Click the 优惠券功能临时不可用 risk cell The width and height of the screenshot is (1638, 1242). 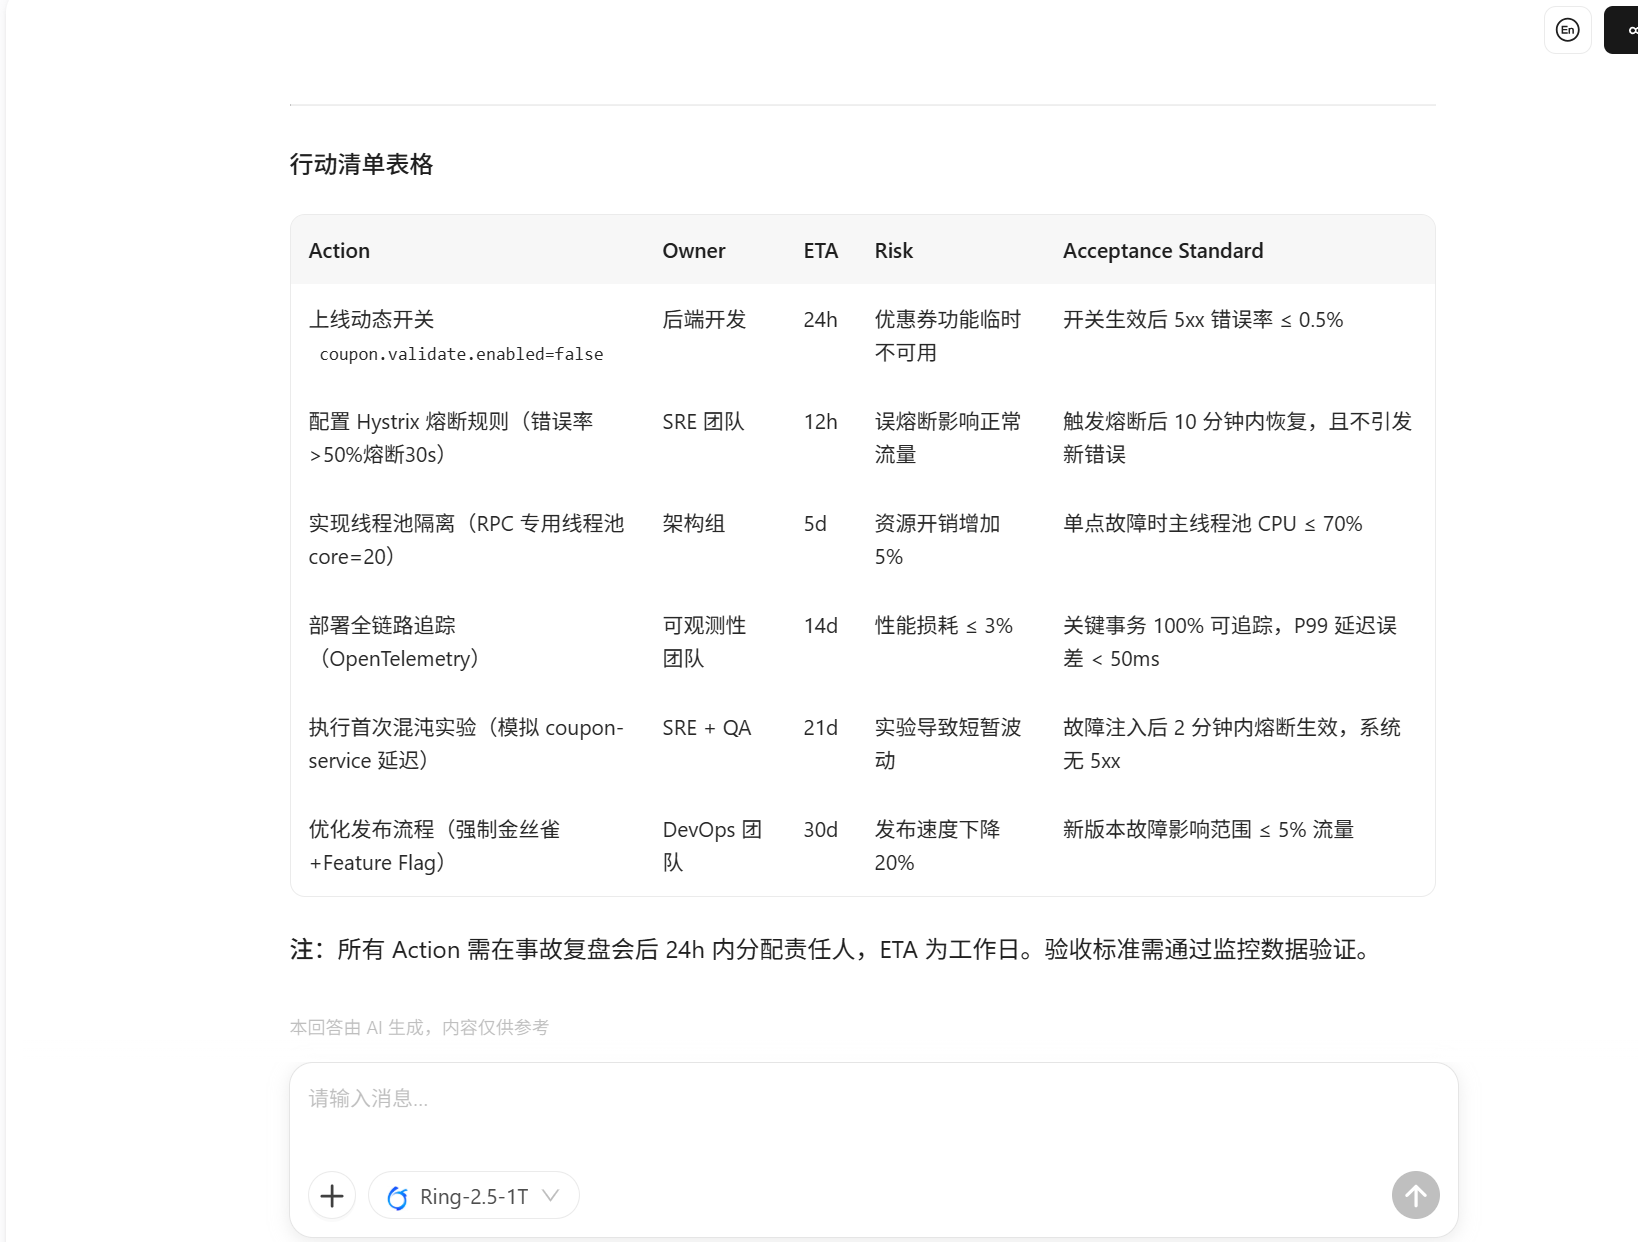pyautogui.click(x=947, y=336)
